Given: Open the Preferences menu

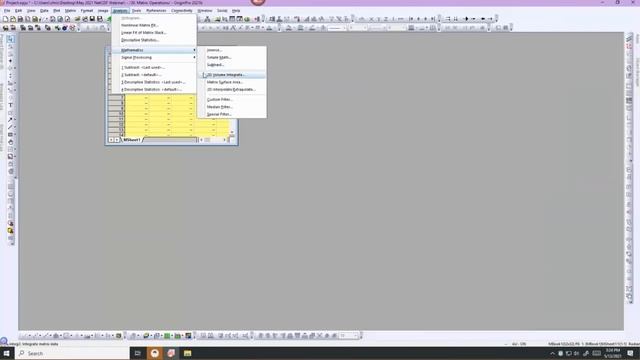Looking at the screenshot, I should [x=156, y=11].
